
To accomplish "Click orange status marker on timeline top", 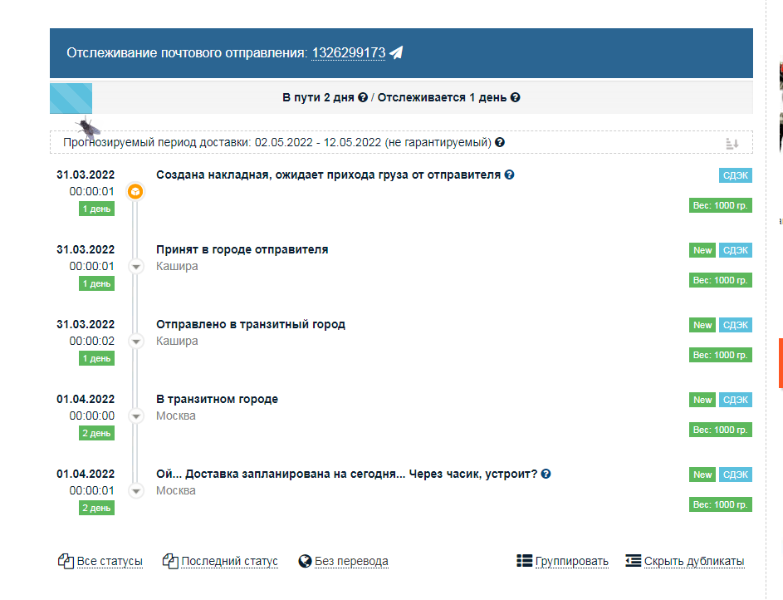I will (x=136, y=191).
